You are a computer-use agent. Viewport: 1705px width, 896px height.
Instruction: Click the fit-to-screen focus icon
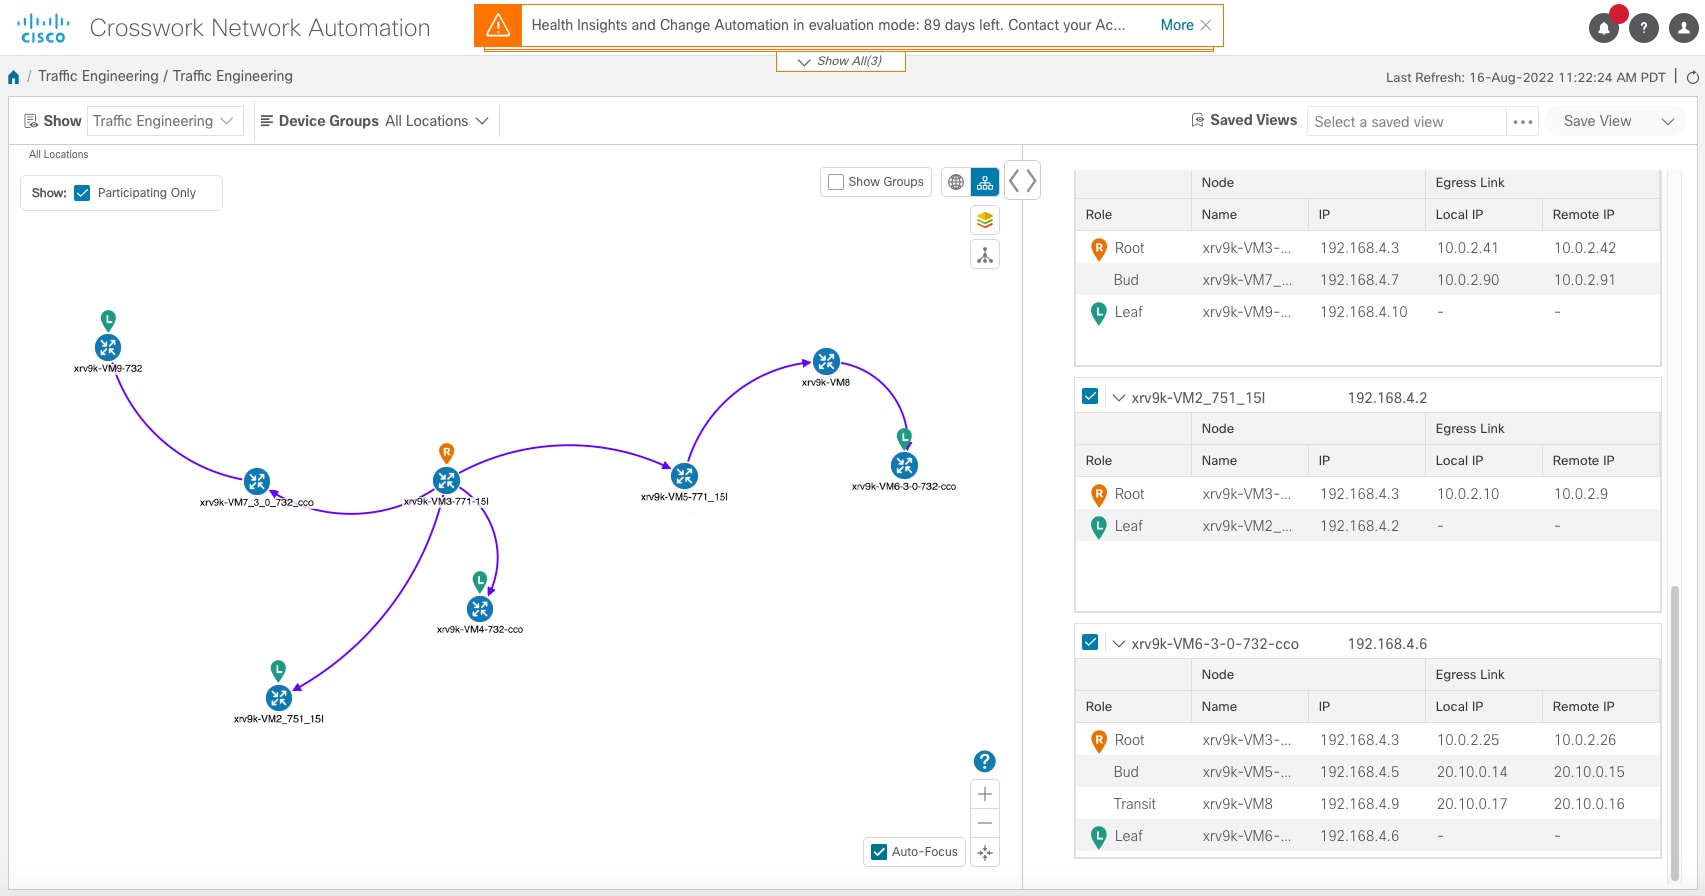[x=985, y=853]
